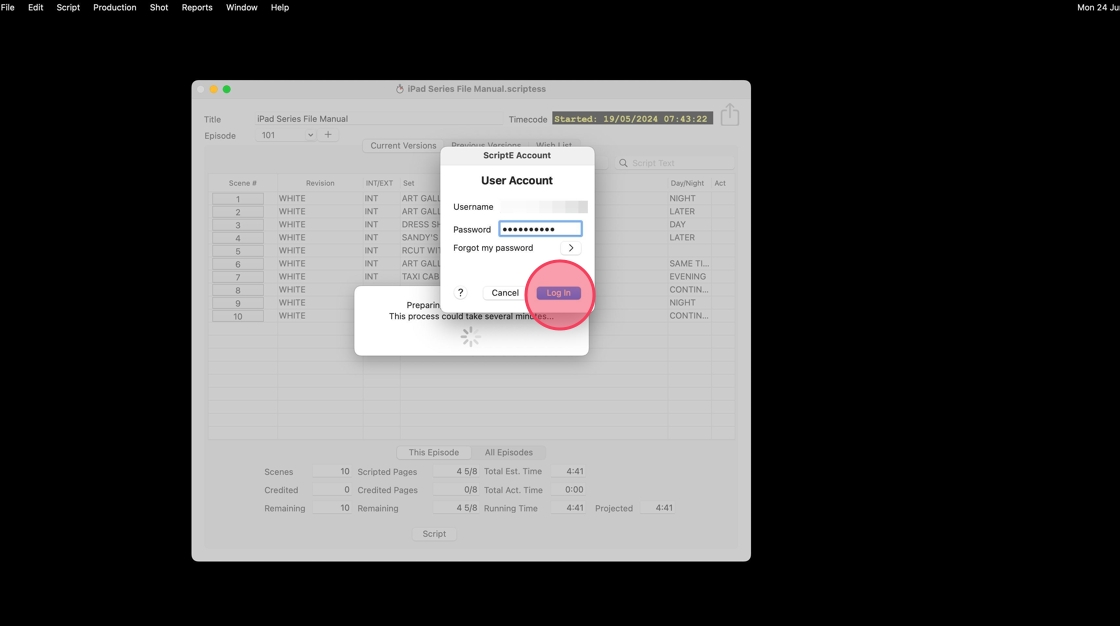This screenshot has width=1120, height=626.
Task: Open the Production menu
Action: 114,7
